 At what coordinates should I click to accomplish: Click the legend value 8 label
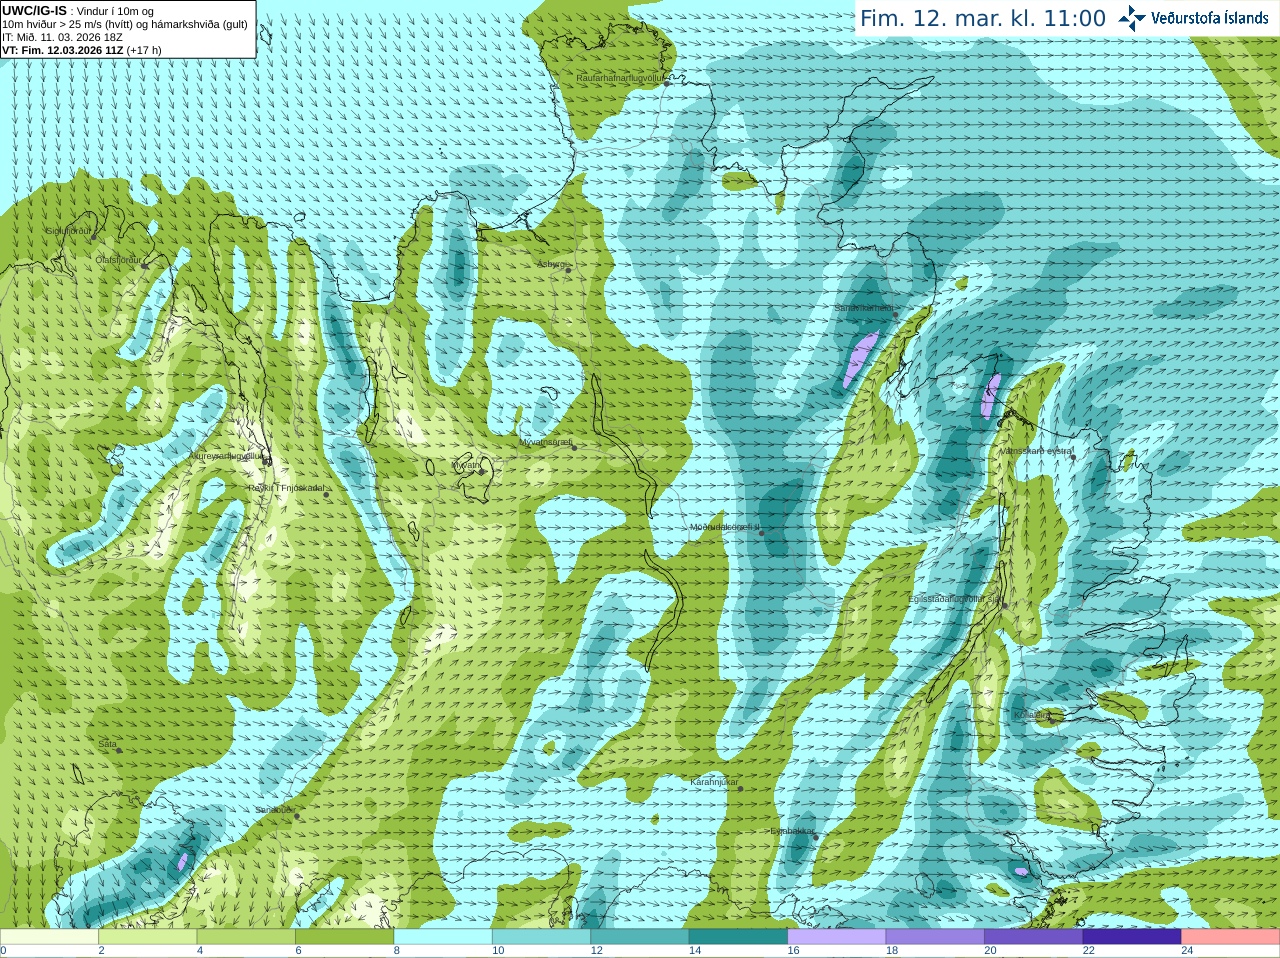pos(396,951)
